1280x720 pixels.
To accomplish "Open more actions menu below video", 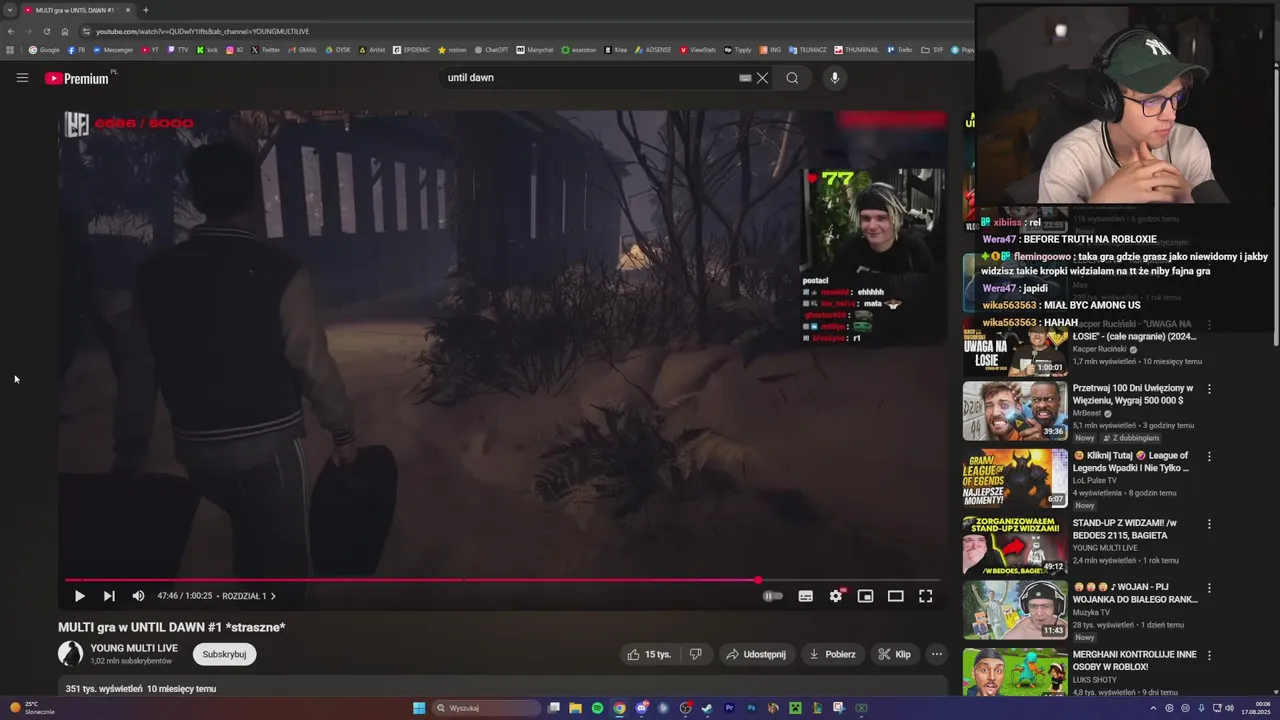I will [x=937, y=654].
